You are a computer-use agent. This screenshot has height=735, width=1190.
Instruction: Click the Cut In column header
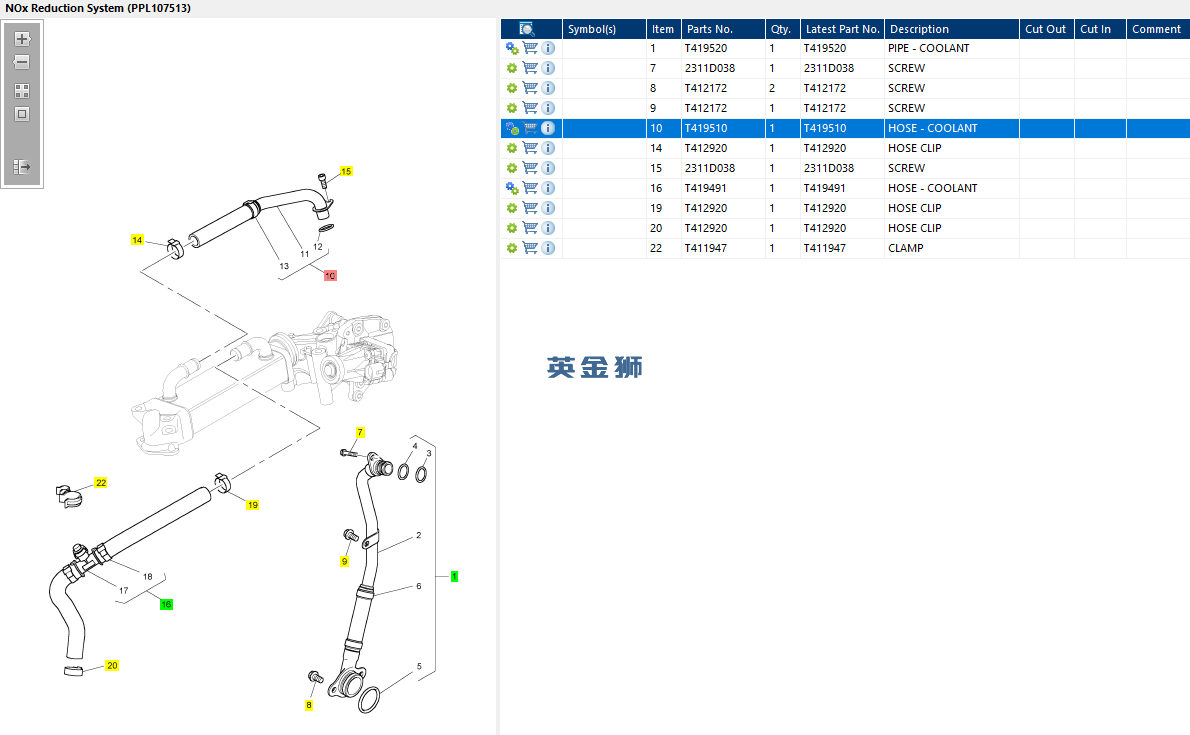click(x=1100, y=29)
